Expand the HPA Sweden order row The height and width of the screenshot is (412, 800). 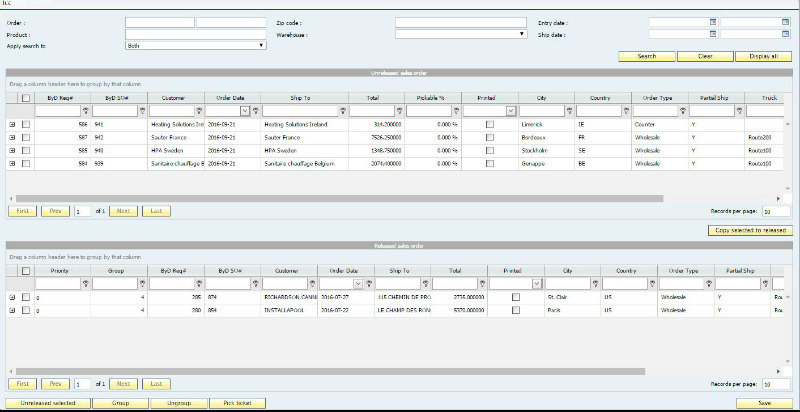click(12, 150)
